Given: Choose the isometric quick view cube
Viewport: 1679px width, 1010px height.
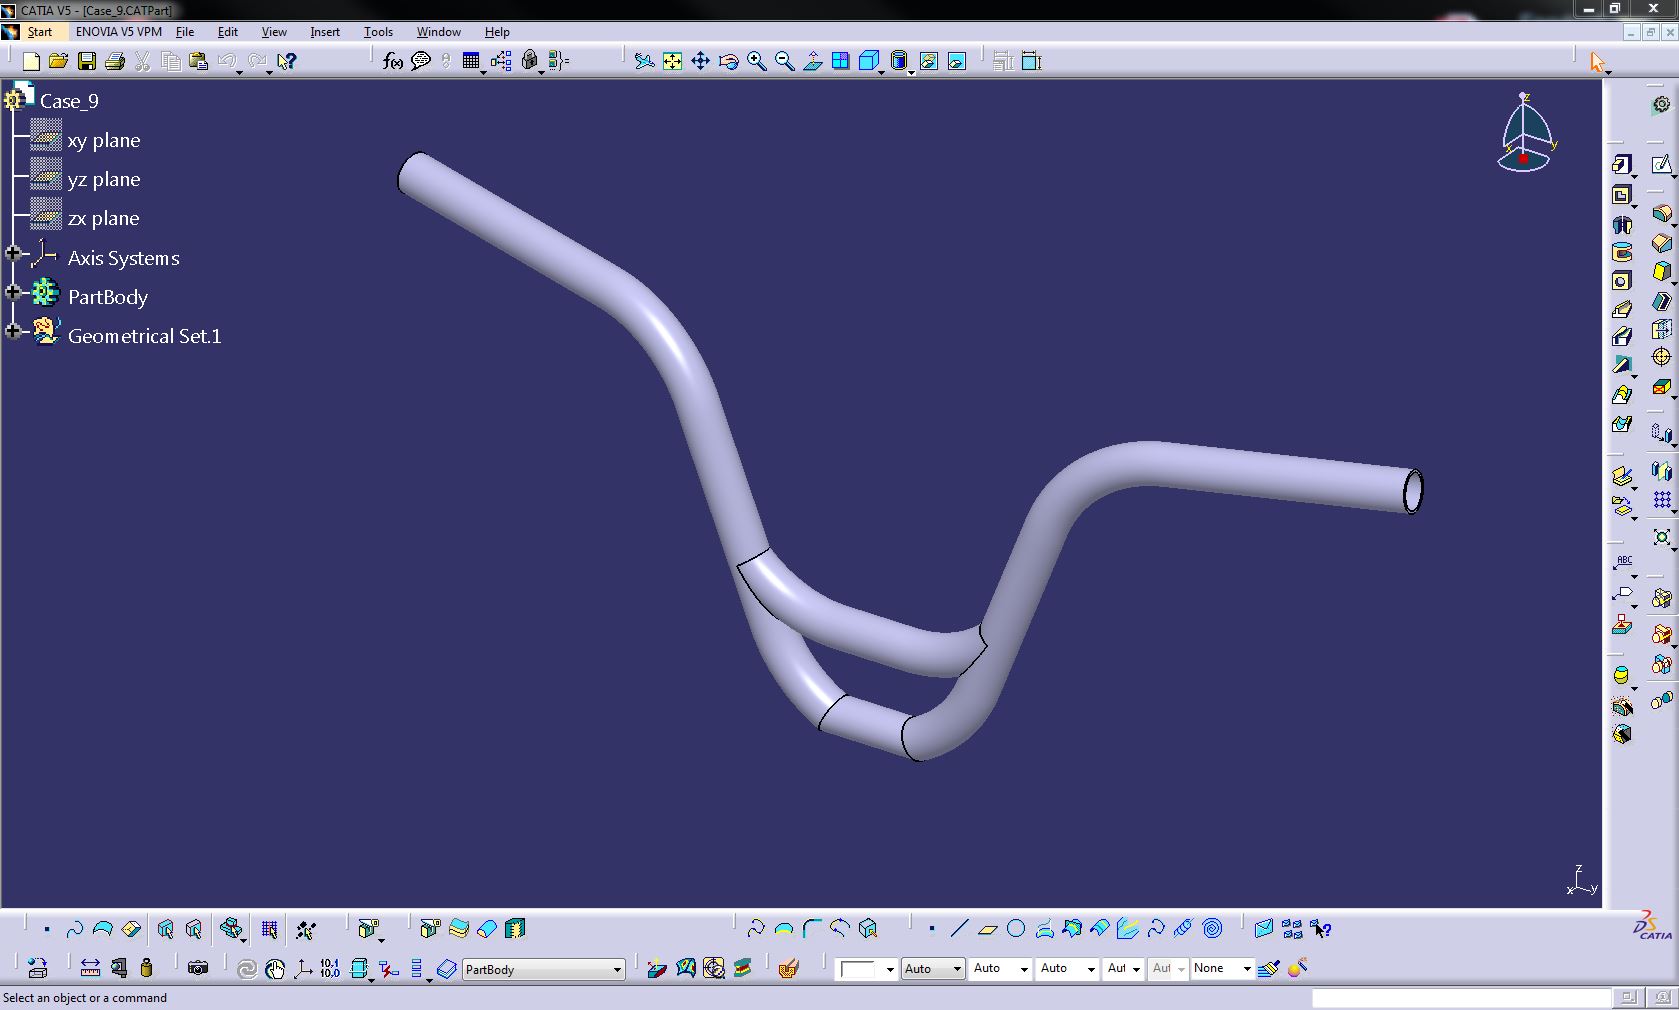Looking at the screenshot, I should 868,61.
